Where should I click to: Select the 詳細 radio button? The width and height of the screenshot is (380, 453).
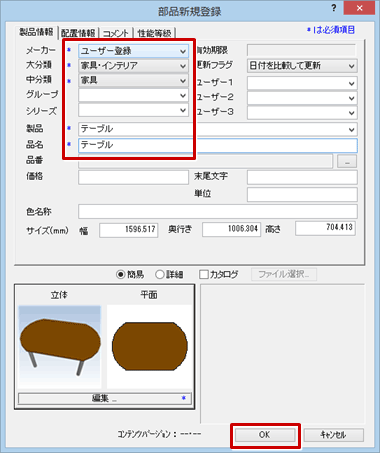pyautogui.click(x=160, y=275)
